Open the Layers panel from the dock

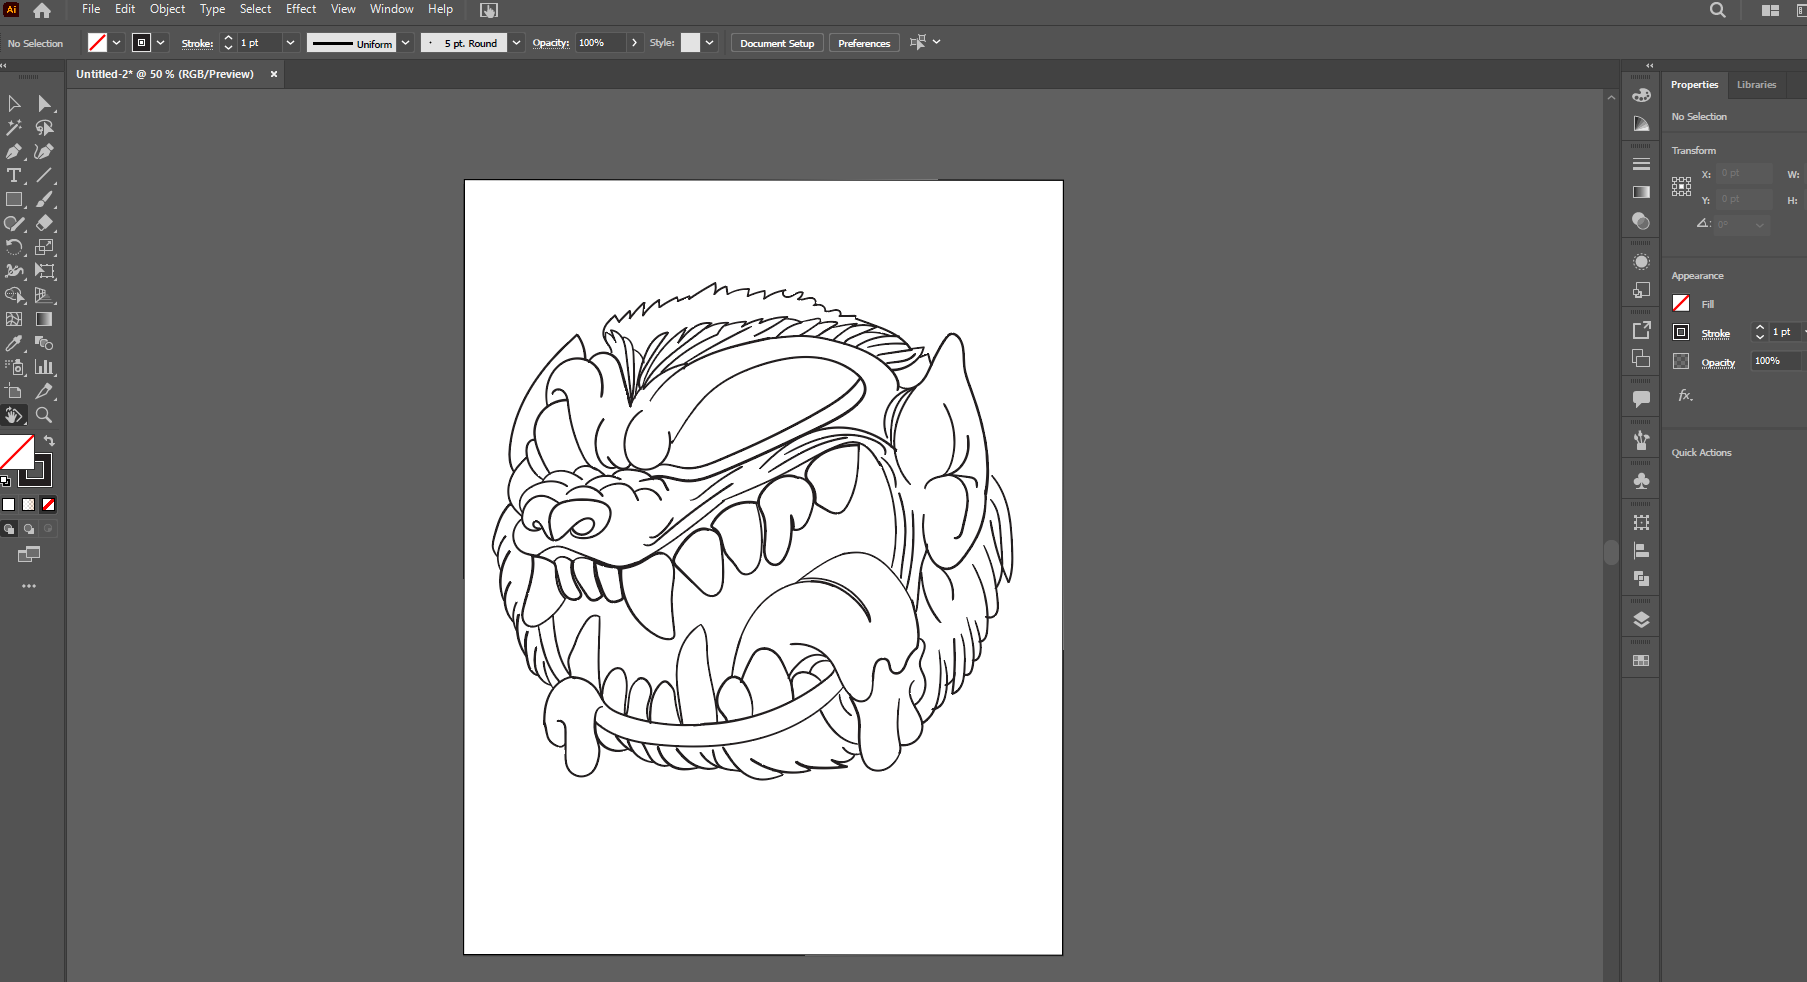coord(1641,620)
